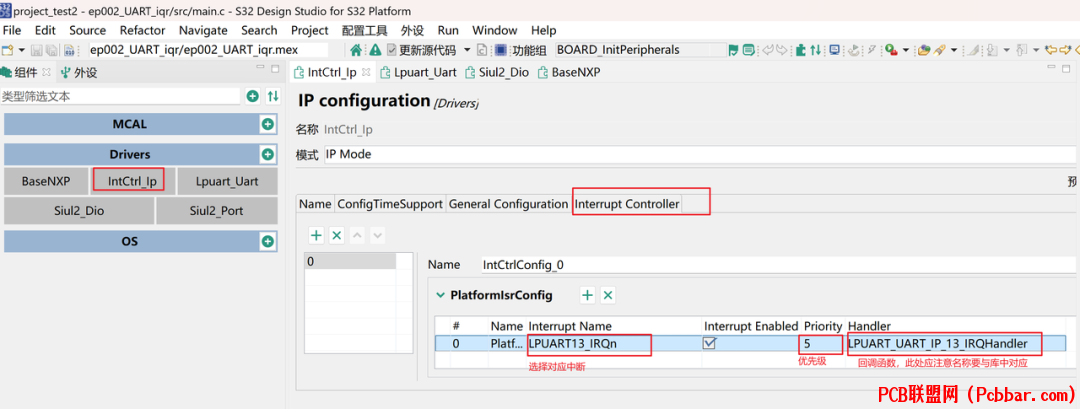Image resolution: width=1080 pixels, height=409 pixels.
Task: Open the Refactor menu
Action: 142,30
